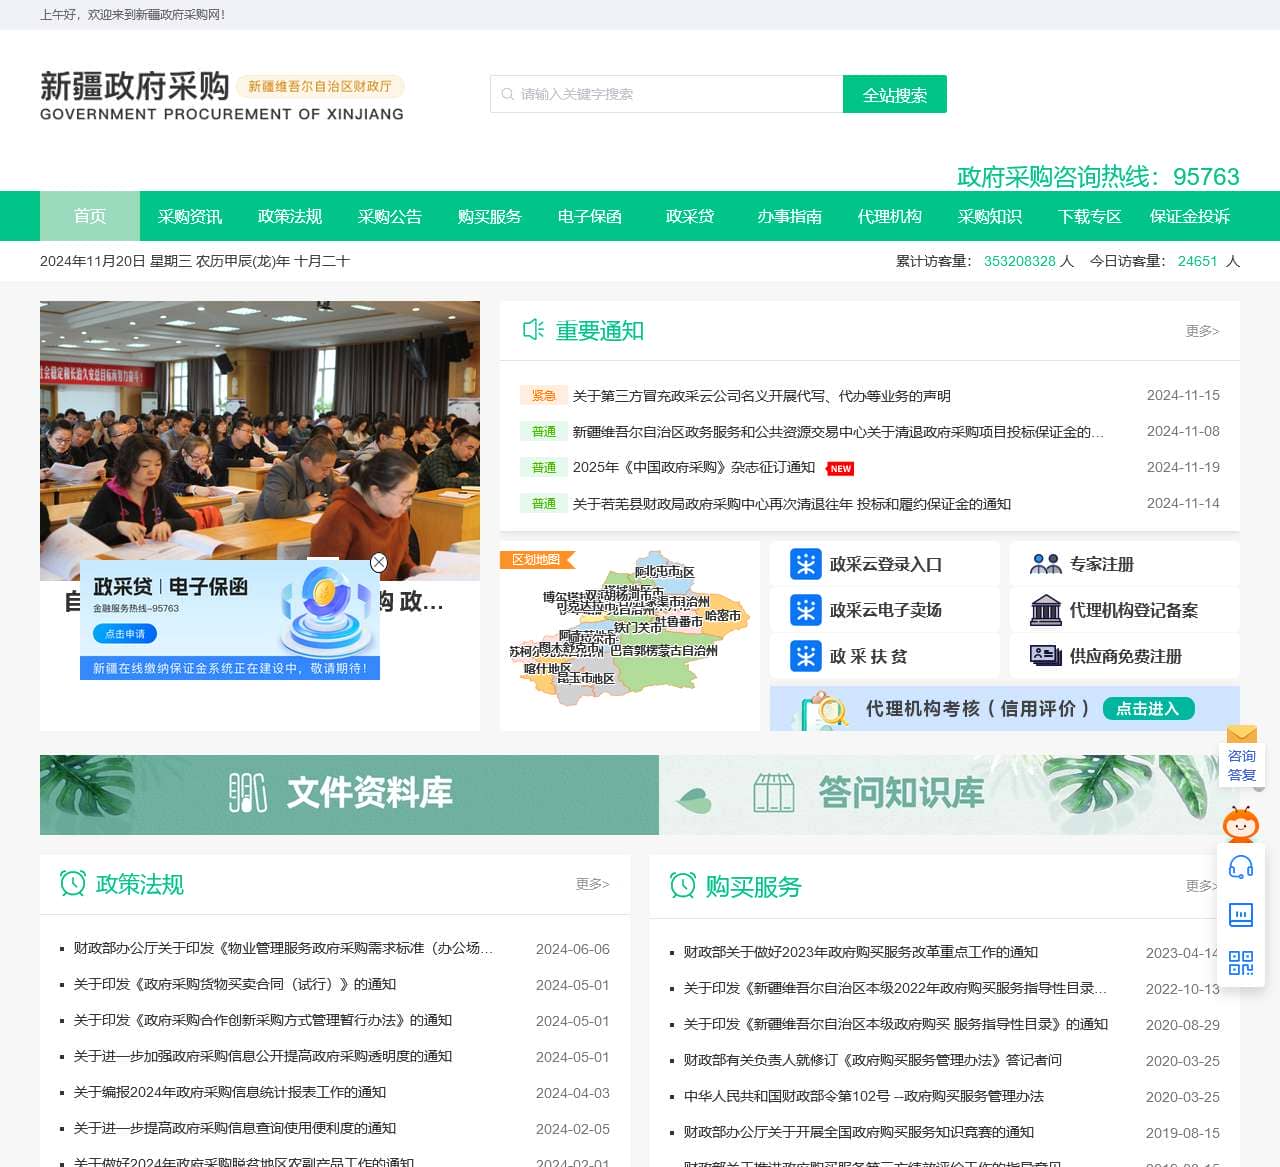Open the 采购公告 menu item

click(390, 216)
